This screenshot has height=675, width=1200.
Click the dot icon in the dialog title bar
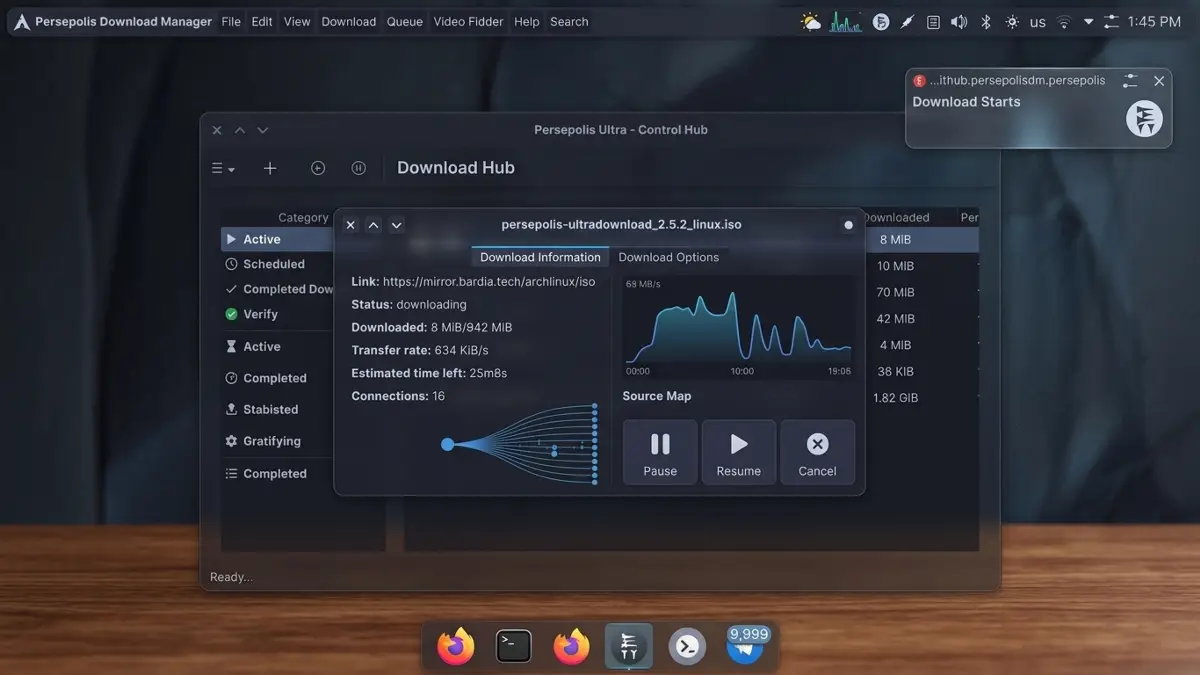coord(849,225)
